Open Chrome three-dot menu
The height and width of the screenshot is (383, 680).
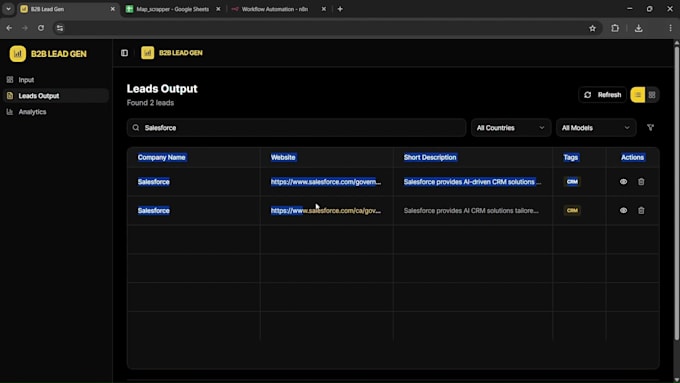coord(670,28)
